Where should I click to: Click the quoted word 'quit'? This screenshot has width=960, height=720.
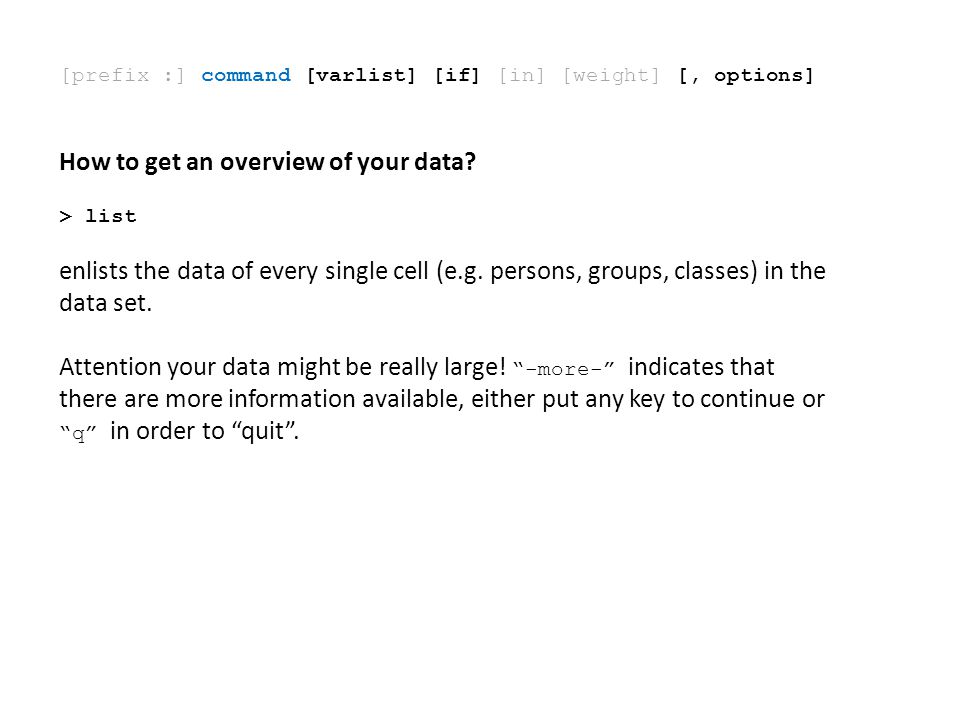click(263, 431)
